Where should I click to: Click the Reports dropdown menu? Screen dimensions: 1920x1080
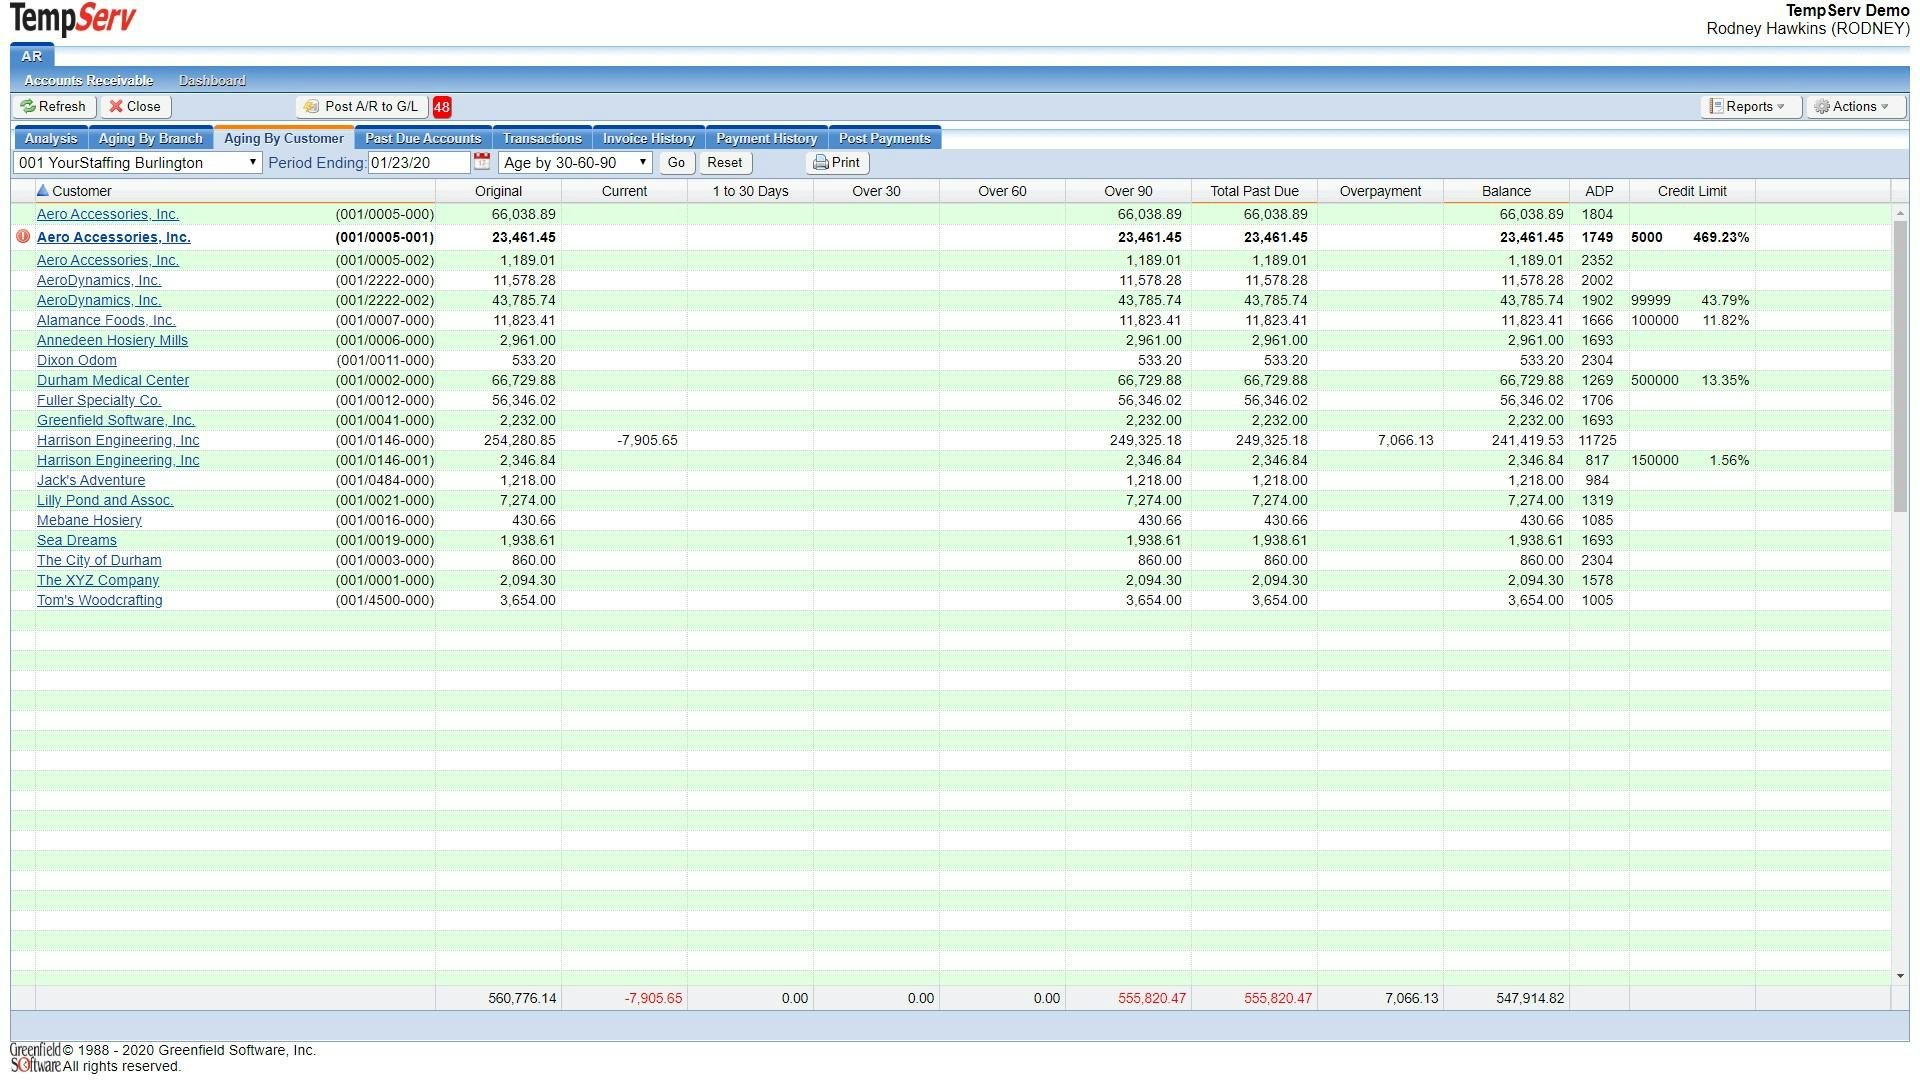(x=1745, y=105)
